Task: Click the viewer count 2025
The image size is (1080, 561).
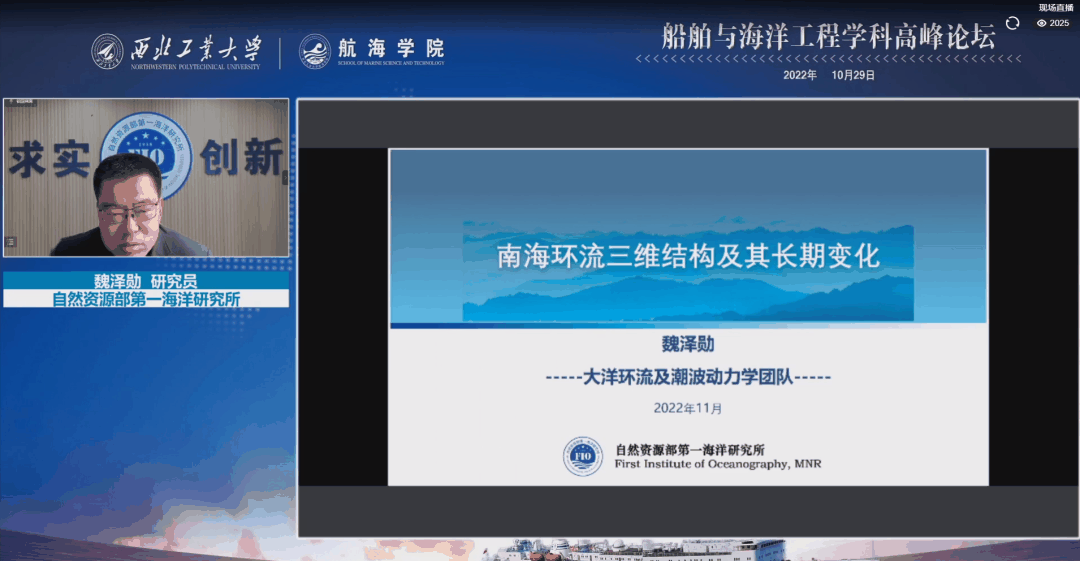Action: [1059, 23]
